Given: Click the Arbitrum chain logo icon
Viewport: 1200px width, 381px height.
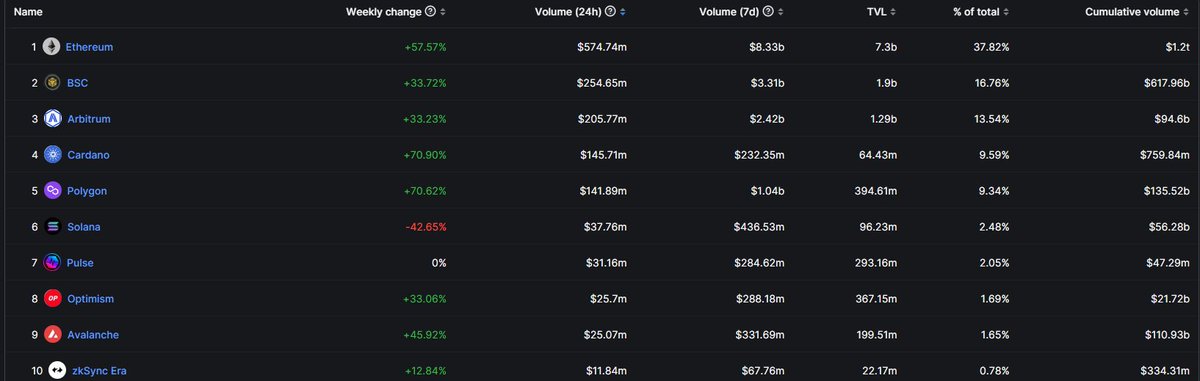Looking at the screenshot, I should tap(51, 119).
